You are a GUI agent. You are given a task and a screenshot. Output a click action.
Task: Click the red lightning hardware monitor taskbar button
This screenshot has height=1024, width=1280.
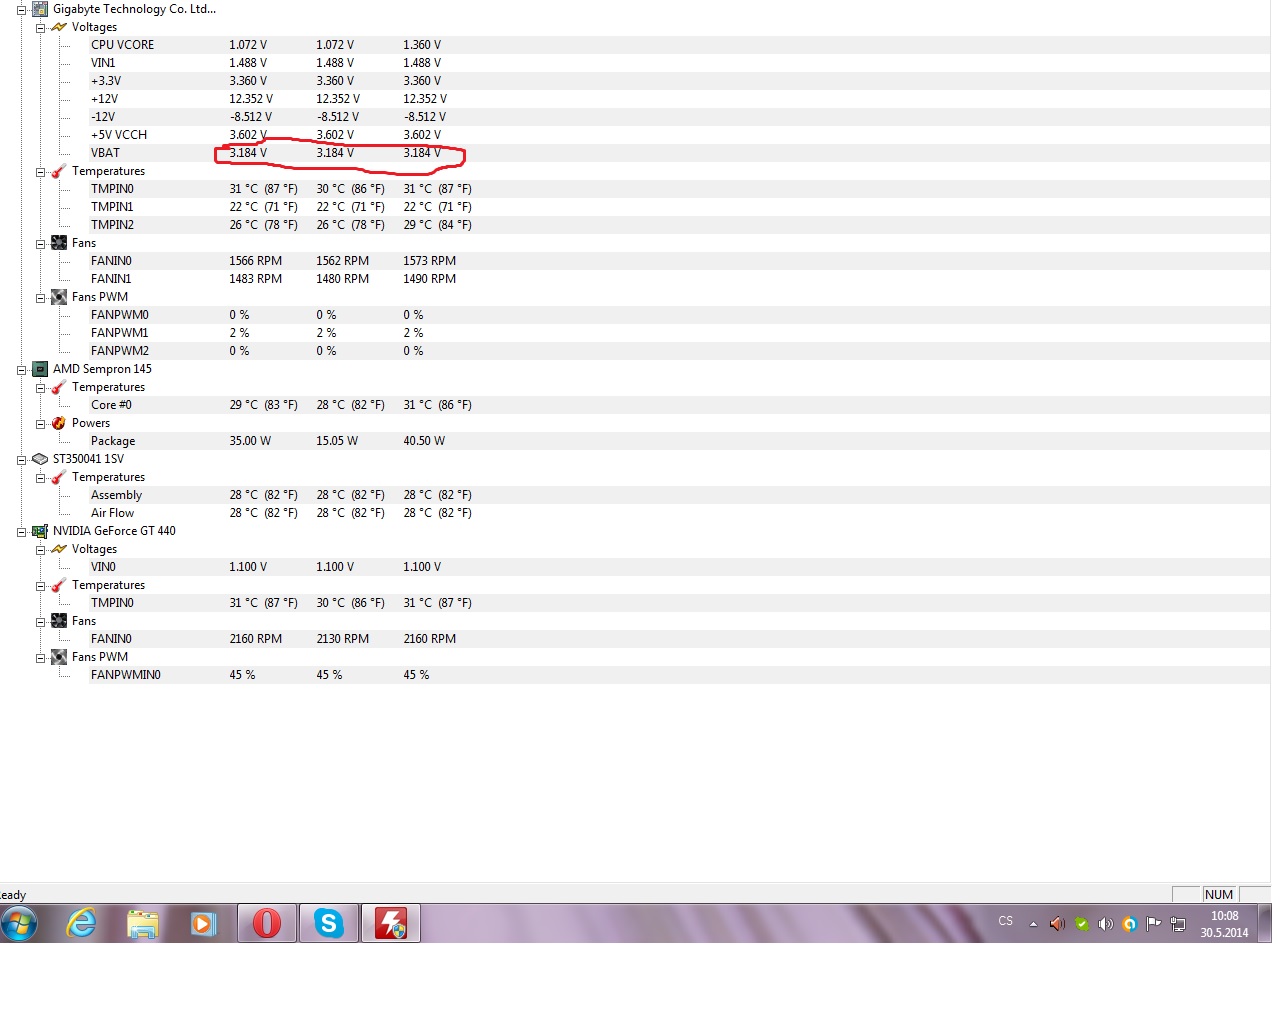click(x=391, y=923)
